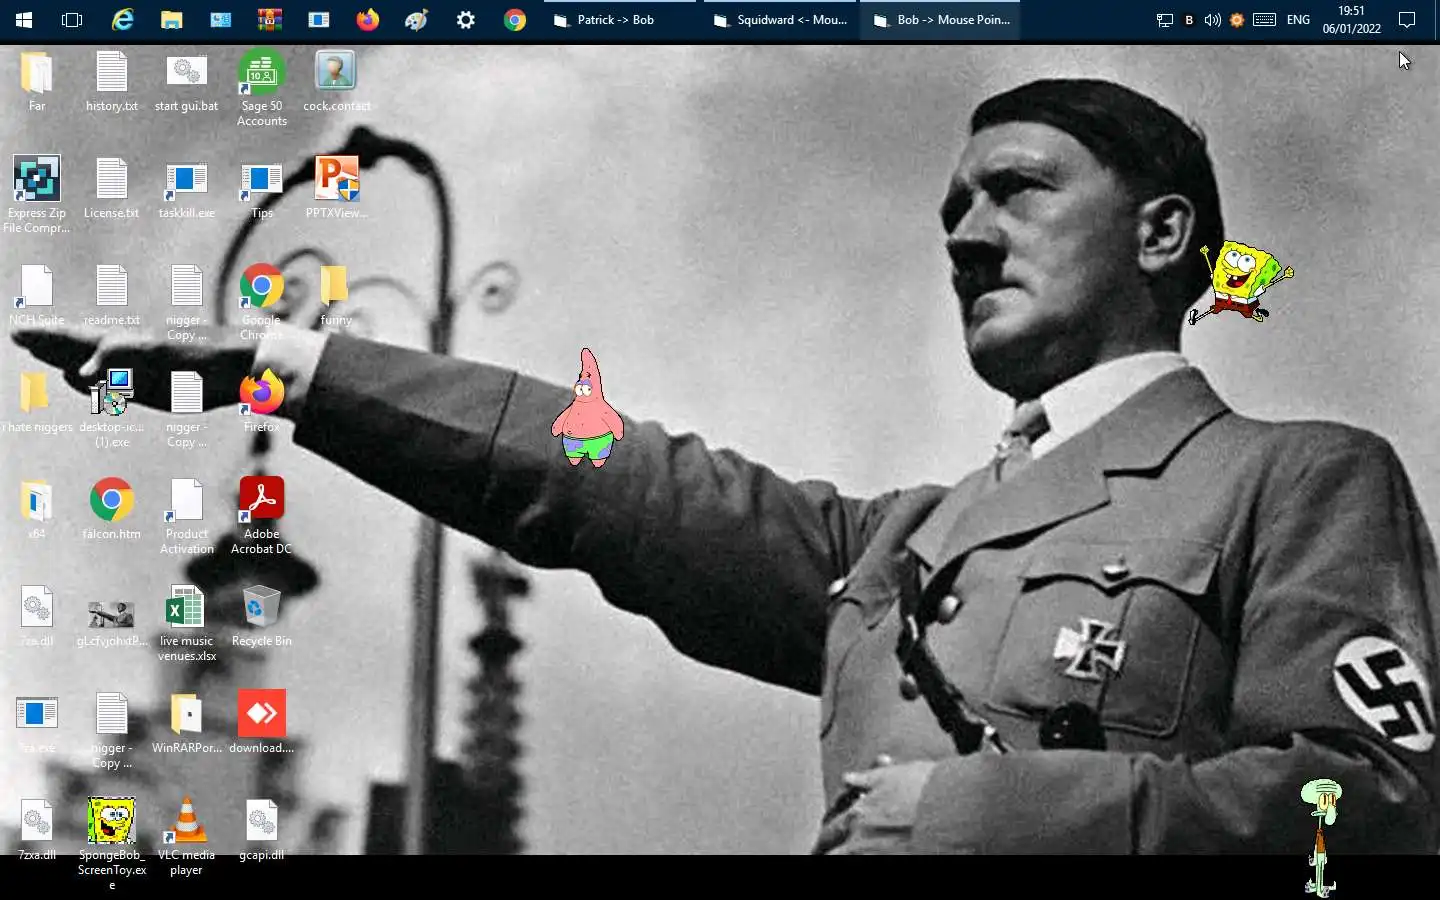Open the volume control in system tray
The image size is (1440, 900).
[x=1212, y=19]
